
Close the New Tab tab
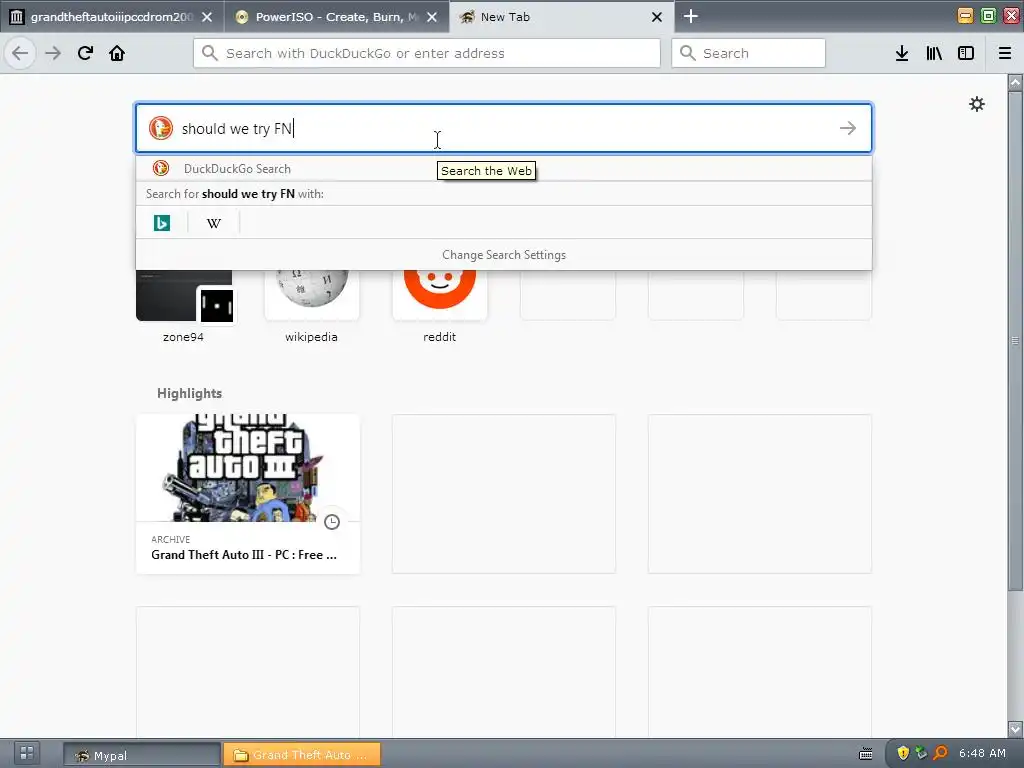tap(657, 17)
